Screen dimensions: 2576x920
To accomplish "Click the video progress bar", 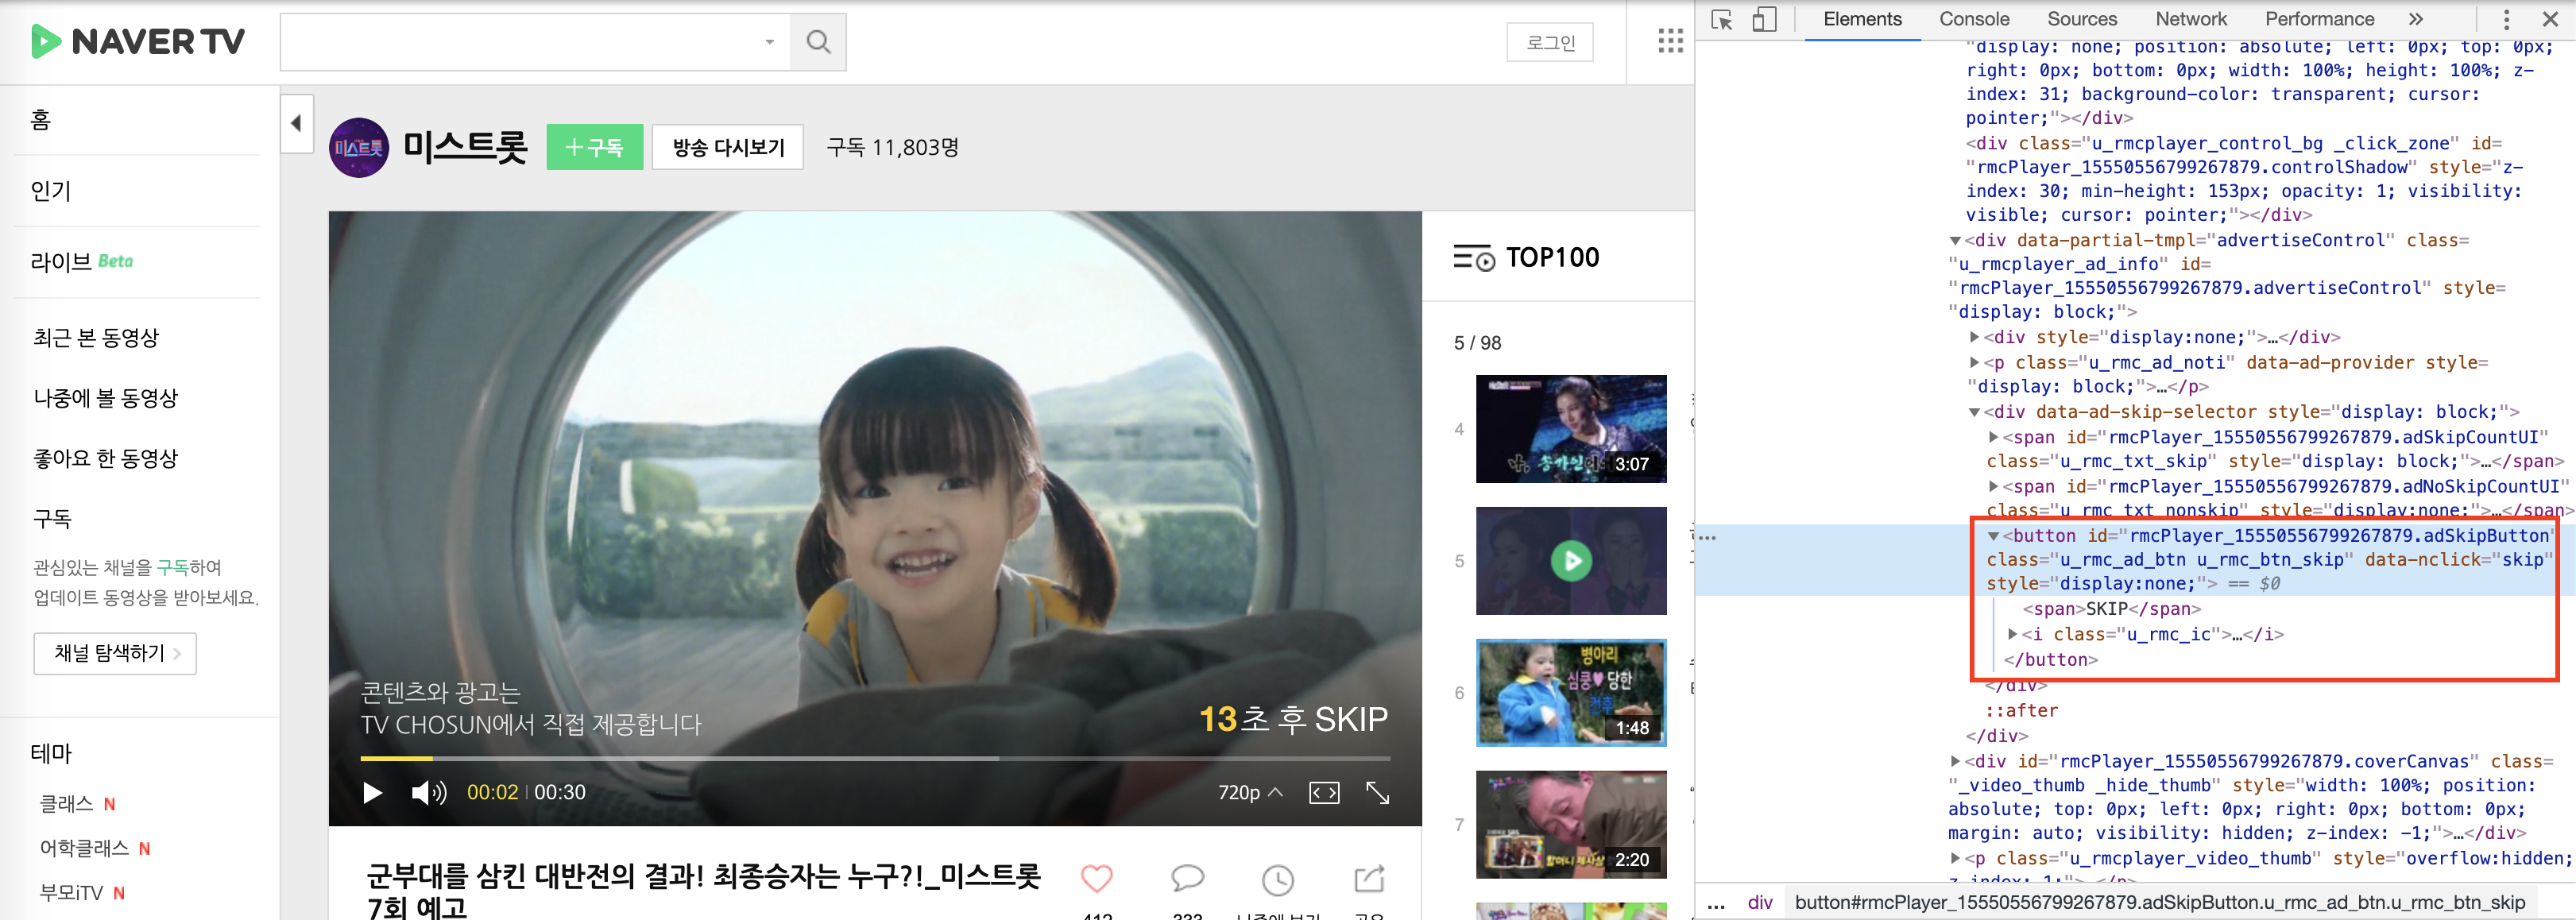I will 875,759.
